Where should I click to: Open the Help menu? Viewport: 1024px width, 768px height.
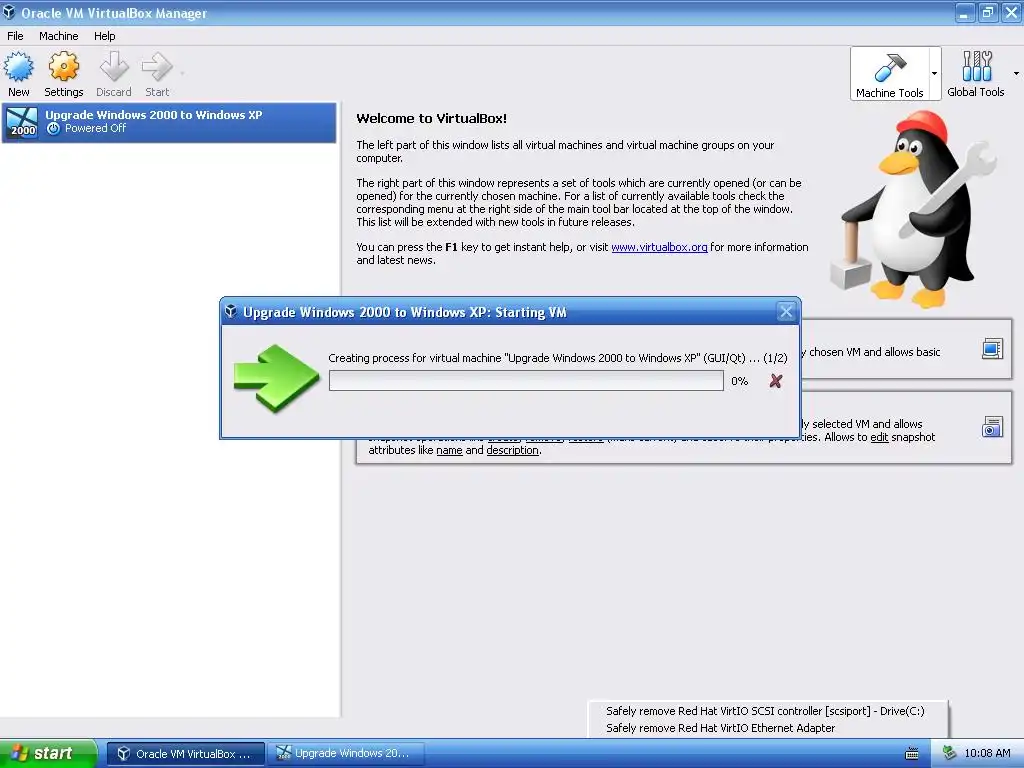(x=104, y=36)
